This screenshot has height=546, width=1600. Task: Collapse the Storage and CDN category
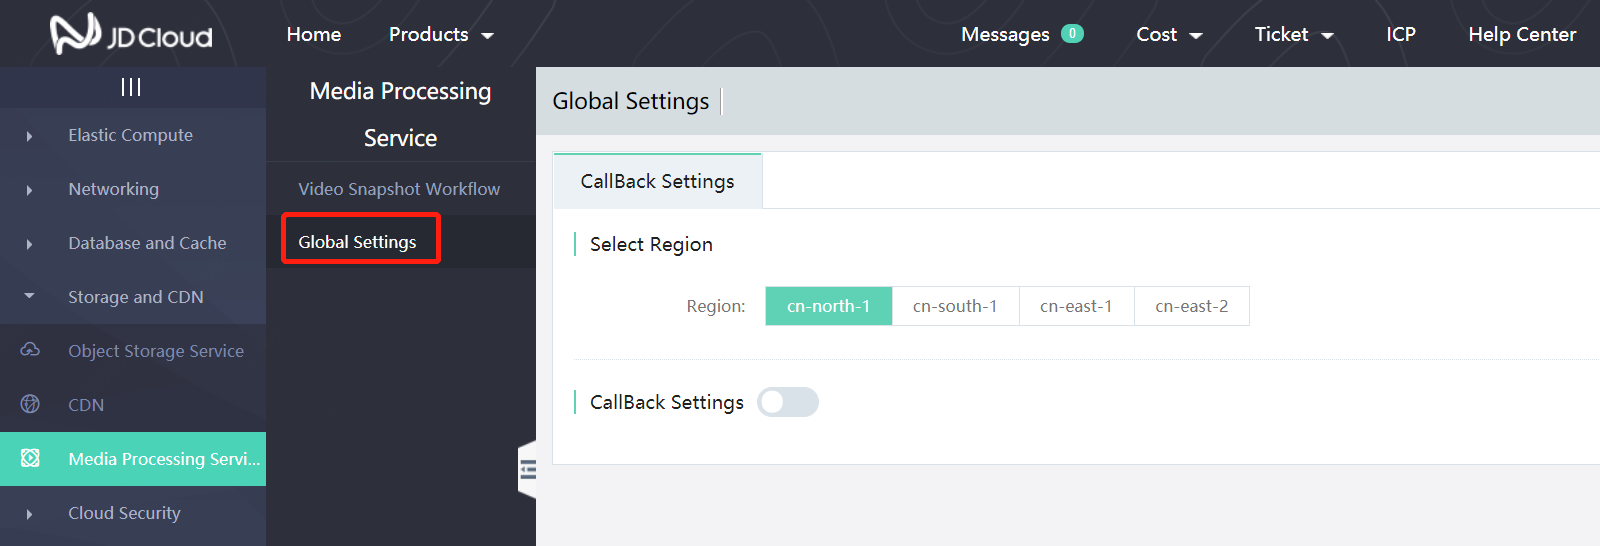pos(135,297)
